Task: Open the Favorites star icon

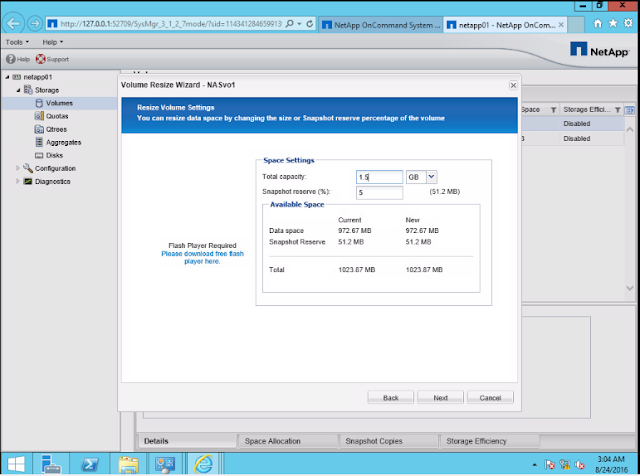Action: tap(613, 24)
